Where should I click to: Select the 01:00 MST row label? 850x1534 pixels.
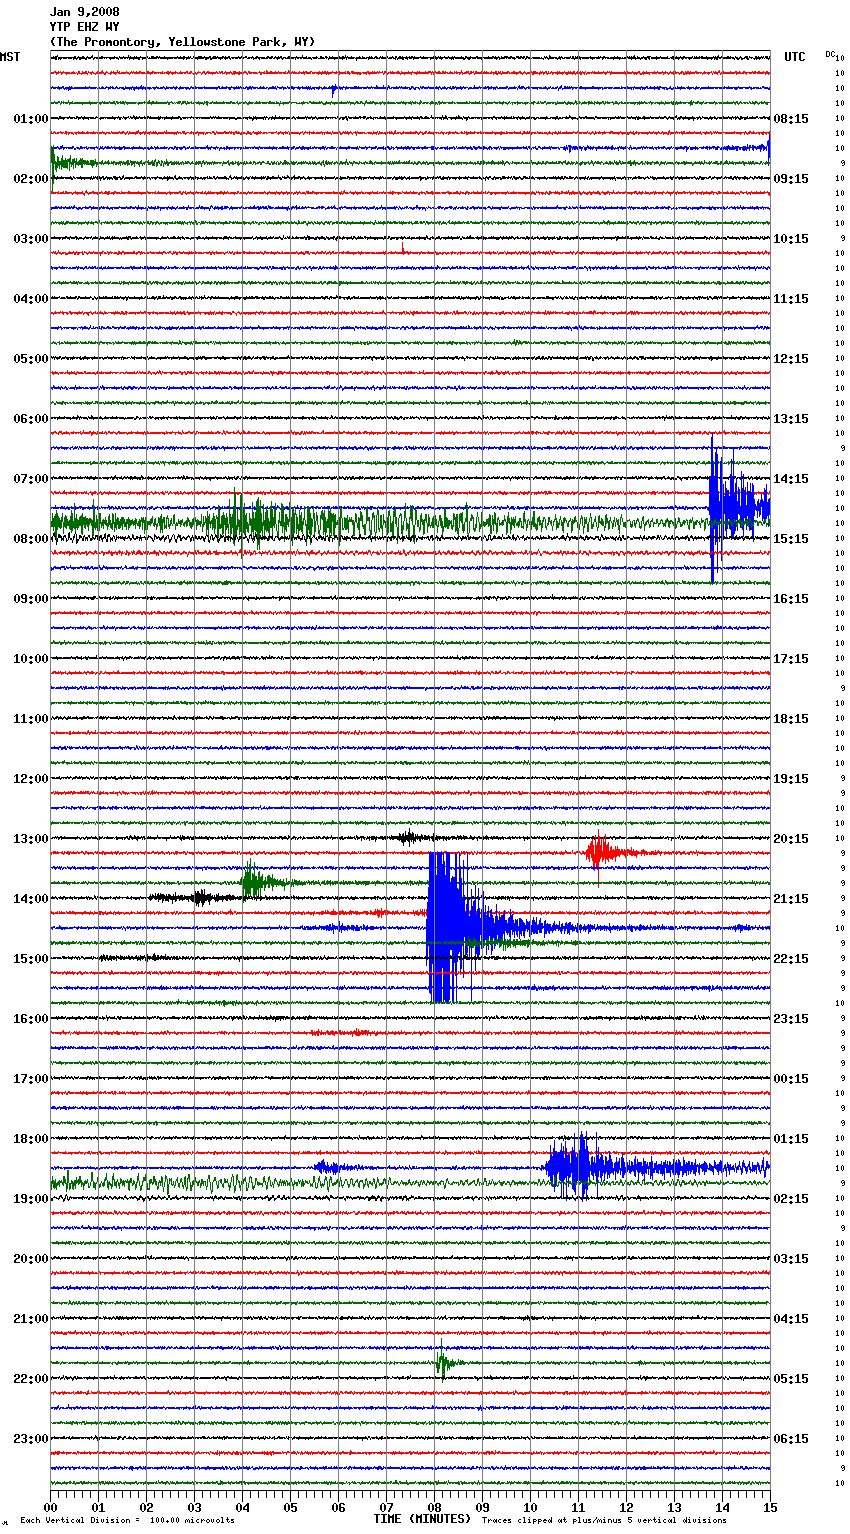click(31, 119)
